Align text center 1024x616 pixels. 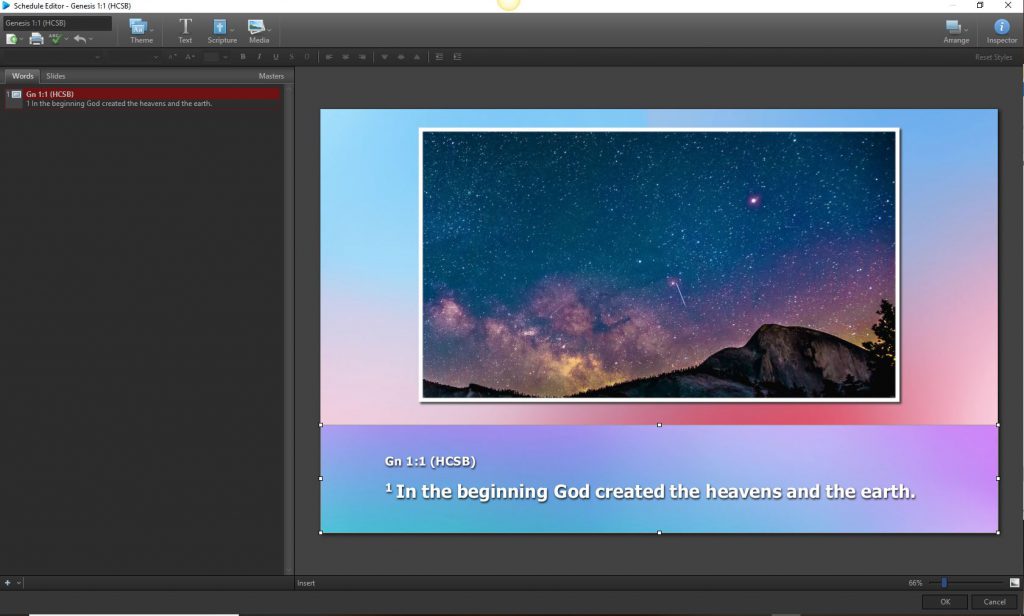coord(345,57)
